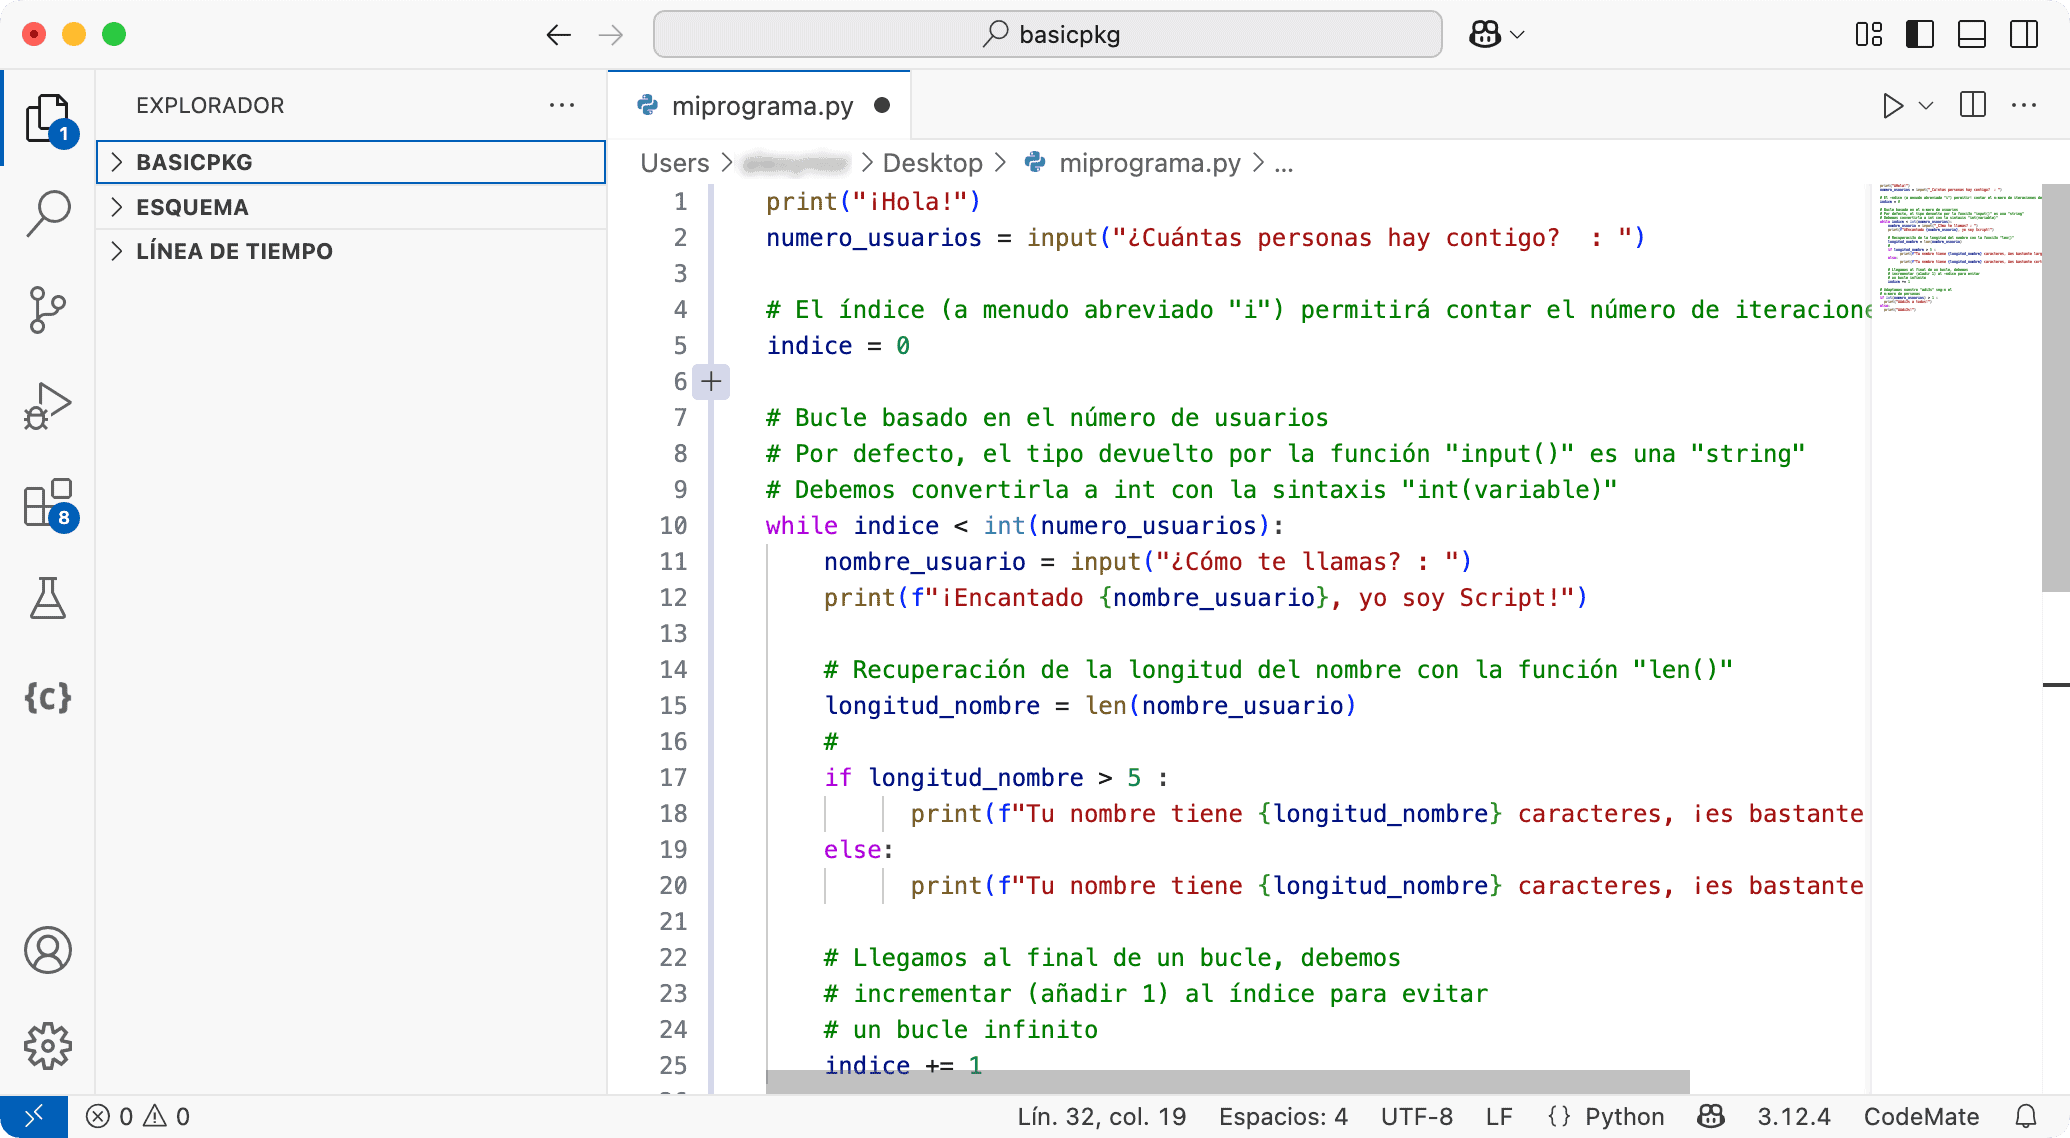The height and width of the screenshot is (1138, 2070).
Task: Toggle the Secondary Side Bar visibility
Action: 2023,34
